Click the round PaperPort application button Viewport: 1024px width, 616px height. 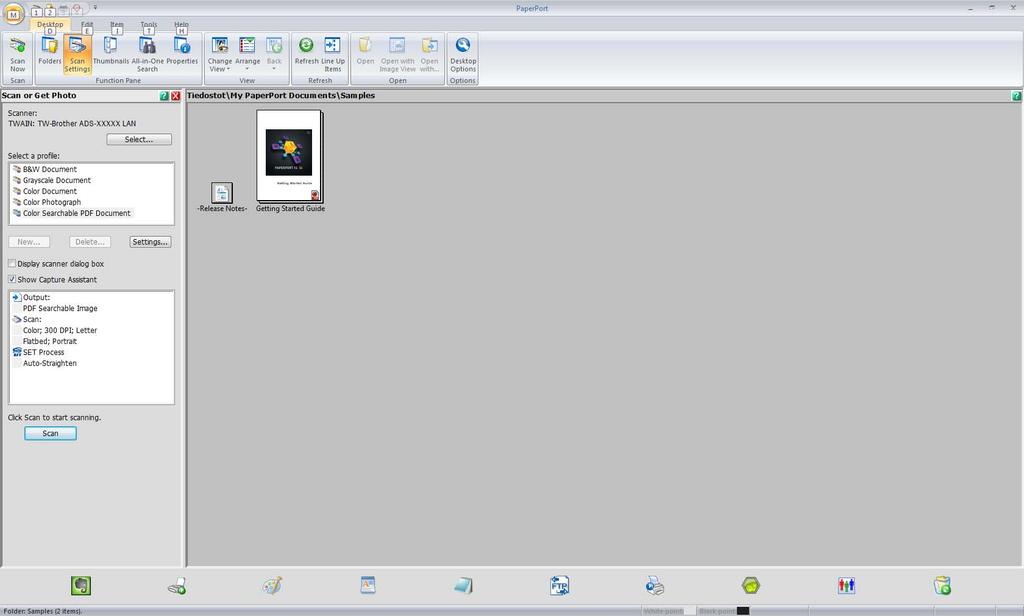pos(13,13)
